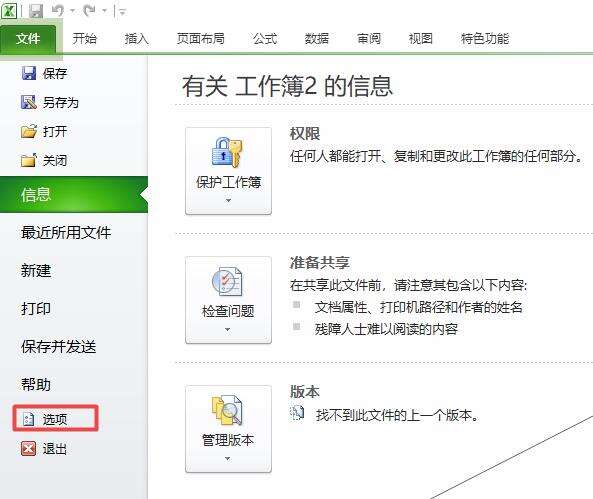Switch to the 插入 ribbon tab
Image resolution: width=593 pixels, height=499 pixels.
(137, 39)
